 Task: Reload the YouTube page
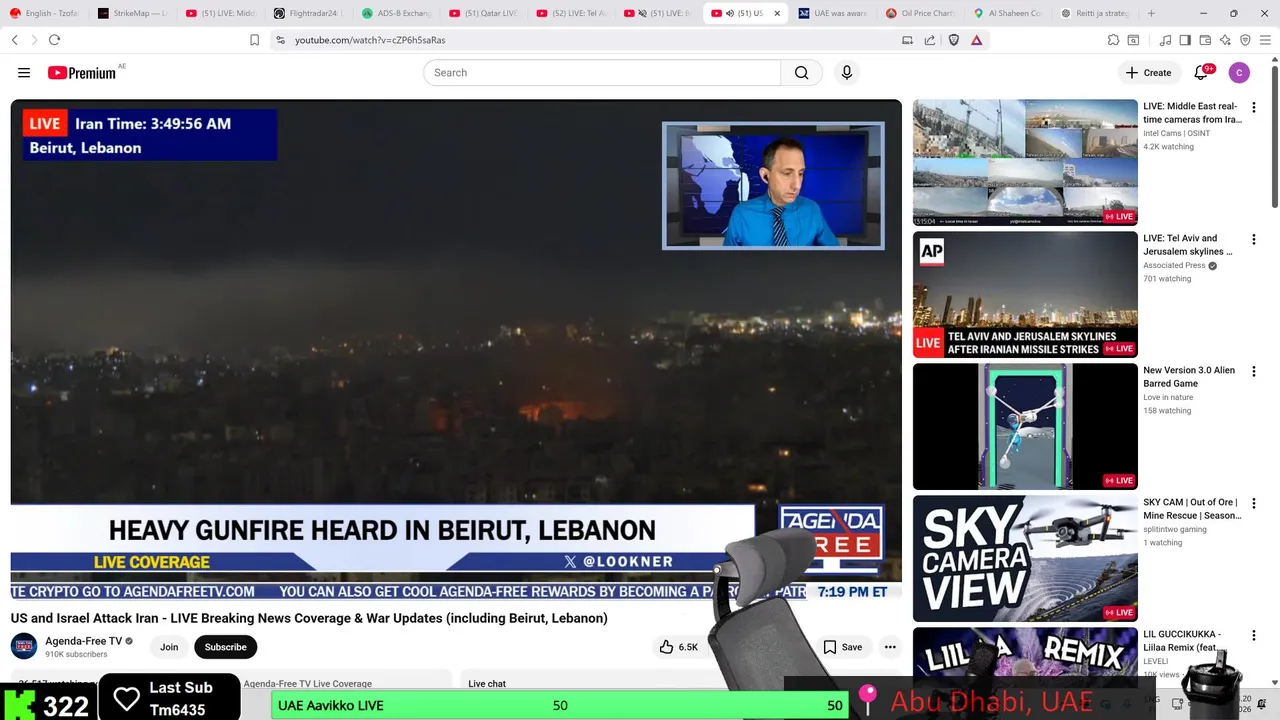tap(54, 40)
